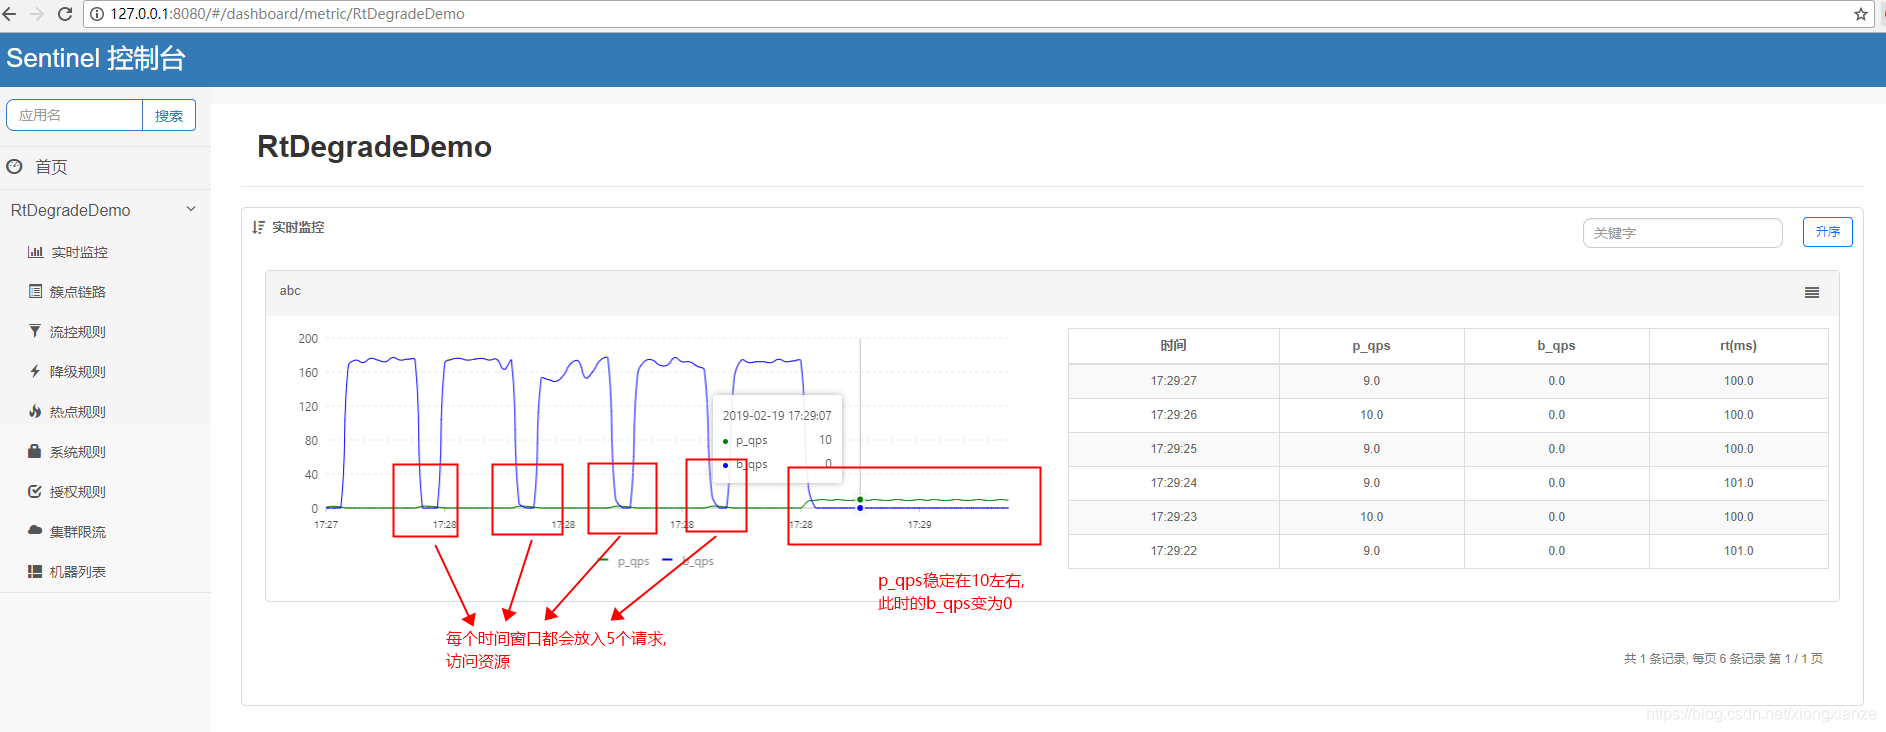The height and width of the screenshot is (732, 1886).
Task: Focus the 关键字 filter input
Action: tap(1682, 233)
